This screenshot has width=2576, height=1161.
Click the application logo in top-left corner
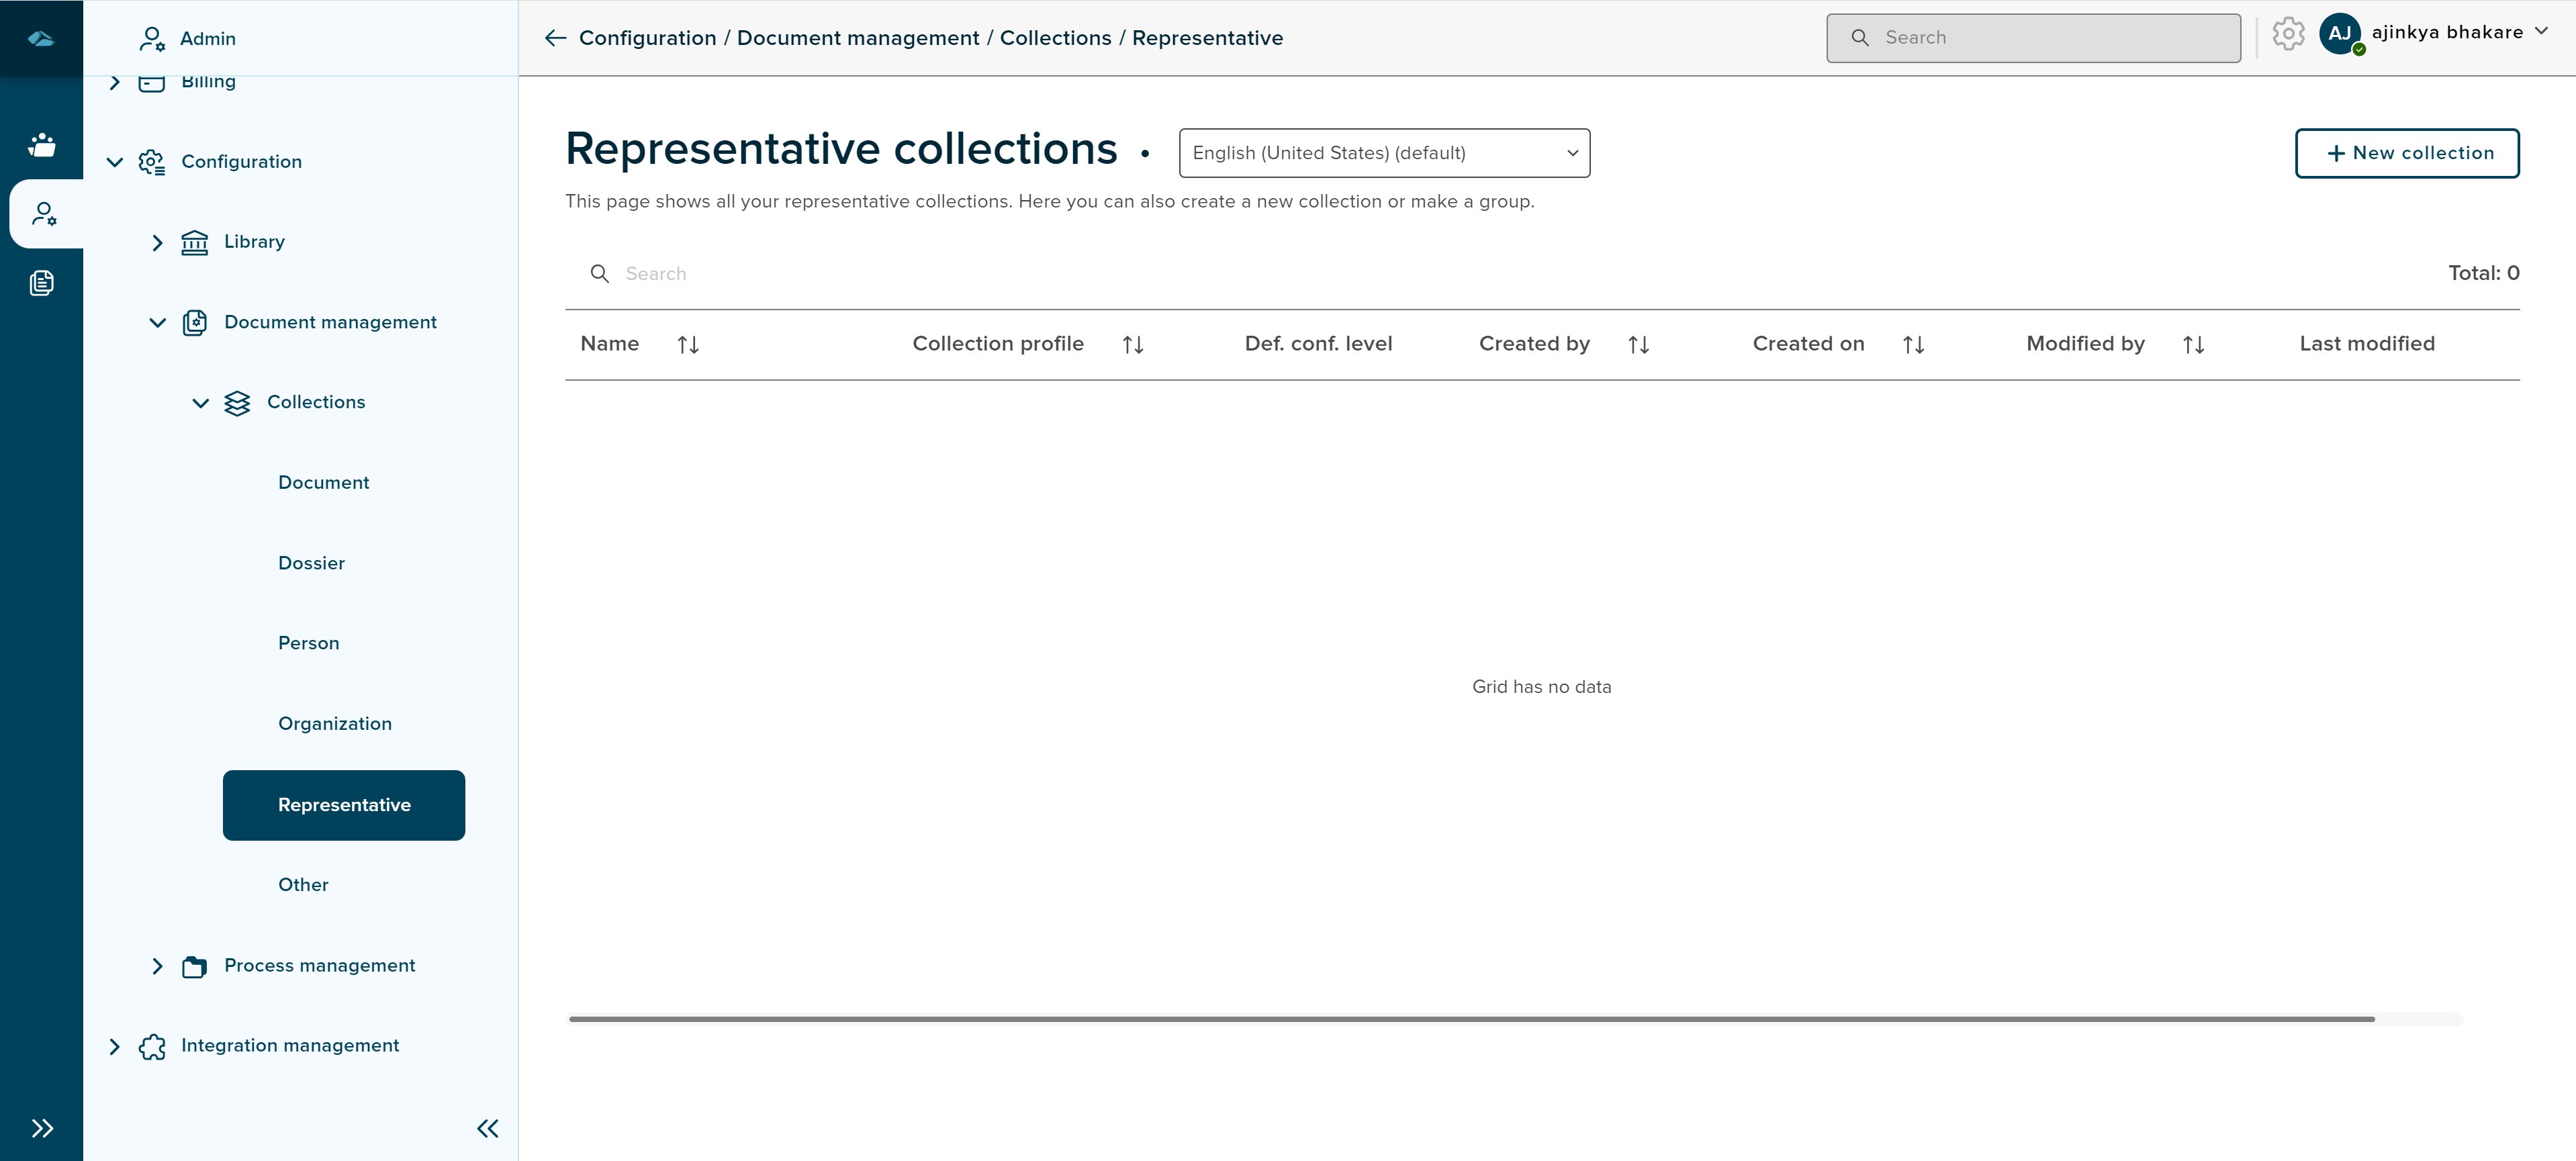point(41,39)
